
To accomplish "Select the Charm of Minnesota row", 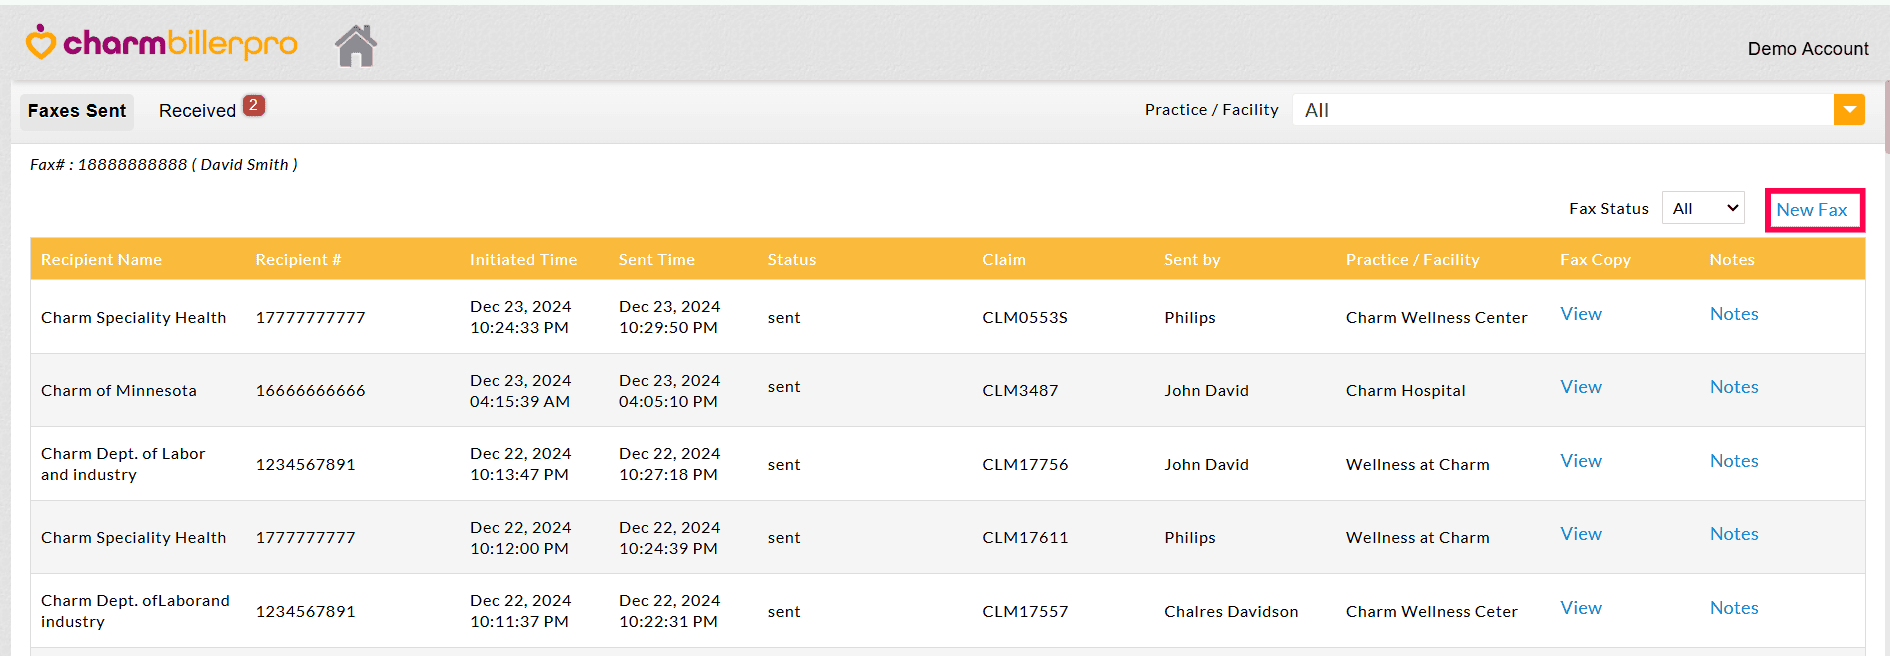I will [x=119, y=391].
